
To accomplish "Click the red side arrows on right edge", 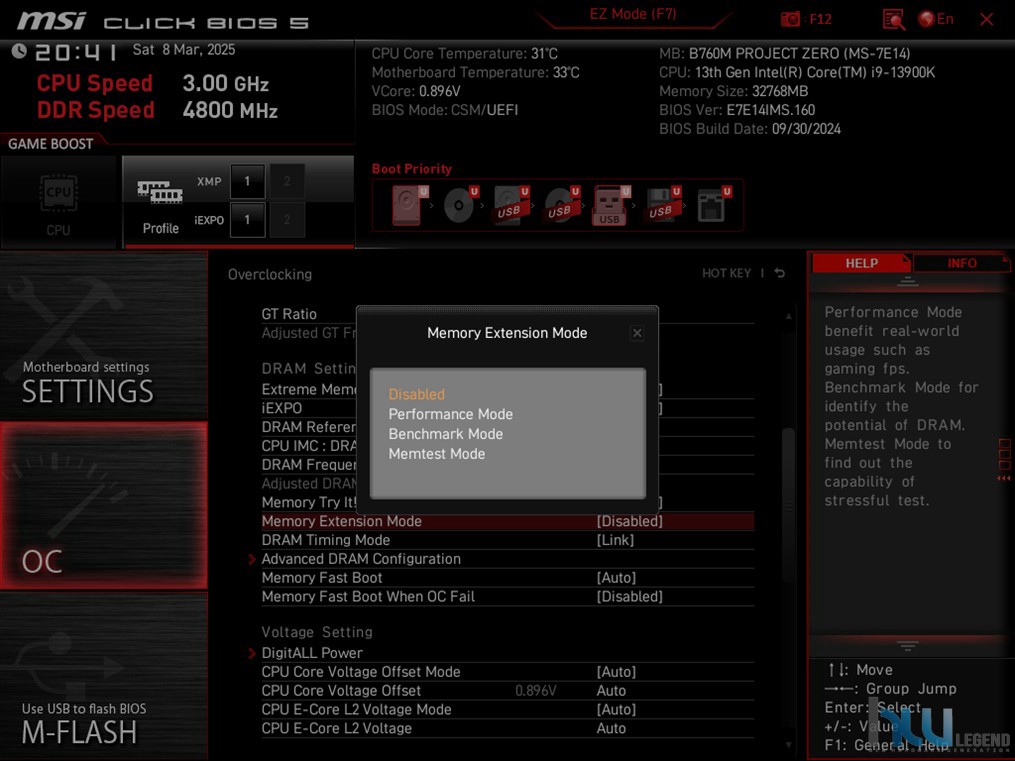I will (x=1004, y=479).
